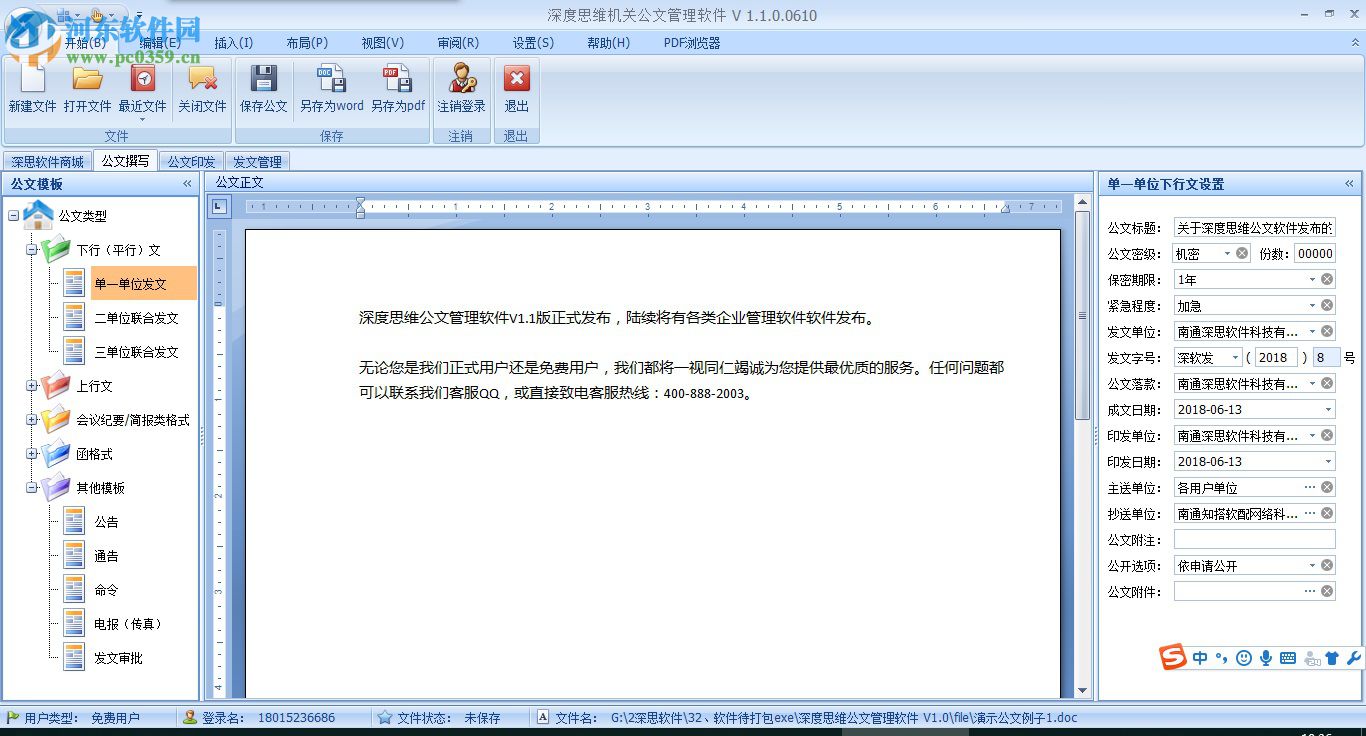The image size is (1366, 736).
Task: Open the 插入(I) menu
Action: [234, 43]
